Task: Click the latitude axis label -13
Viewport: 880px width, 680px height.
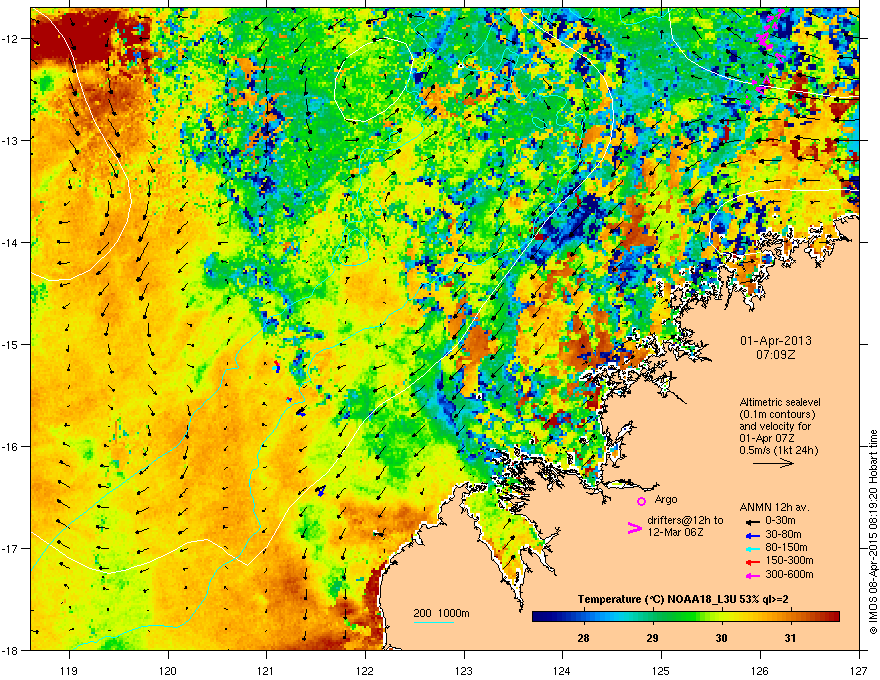Action: (11, 140)
